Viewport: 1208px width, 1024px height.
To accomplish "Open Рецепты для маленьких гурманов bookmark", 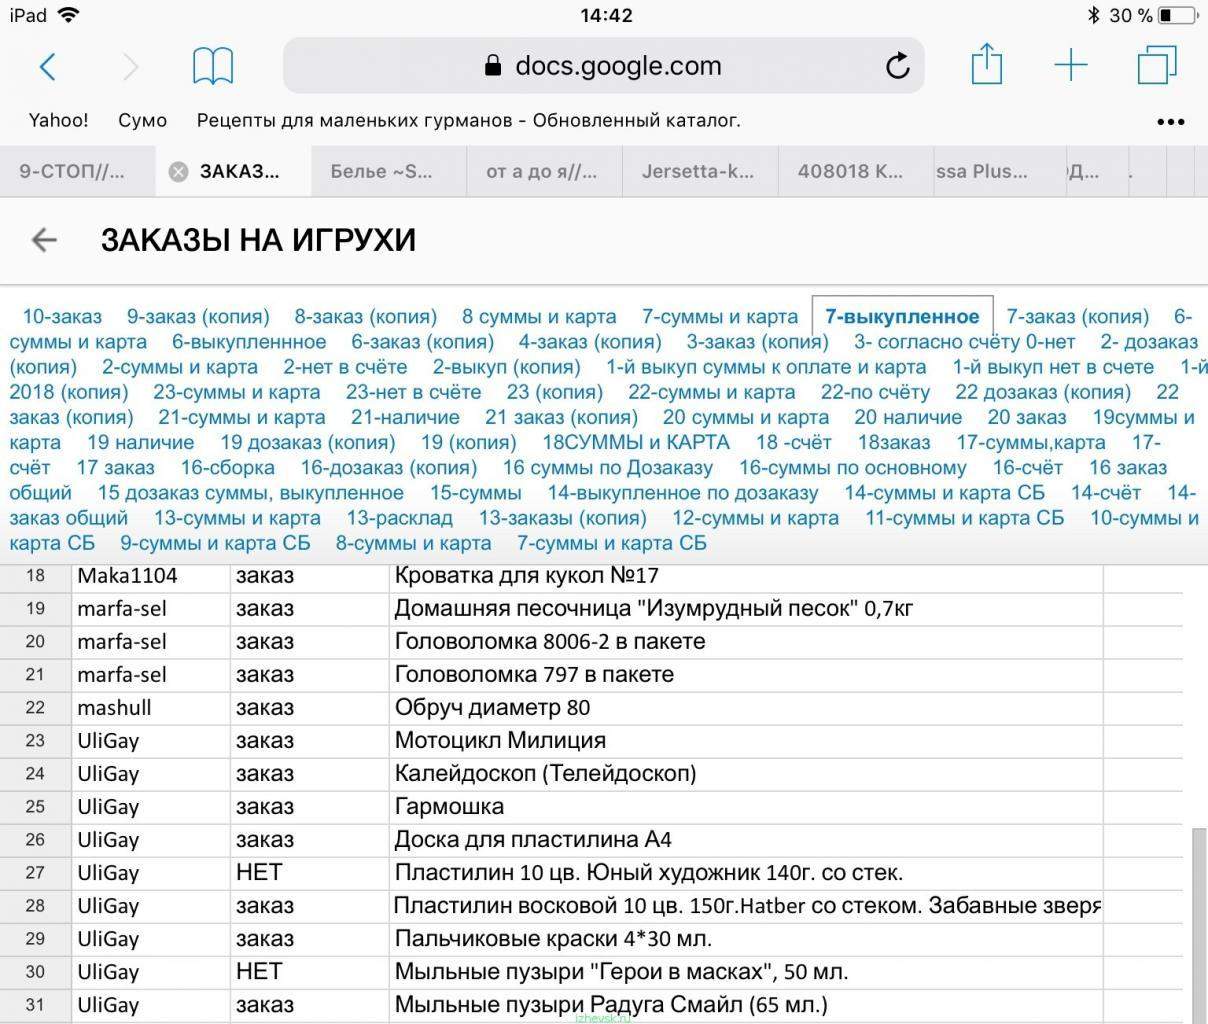I will (468, 120).
